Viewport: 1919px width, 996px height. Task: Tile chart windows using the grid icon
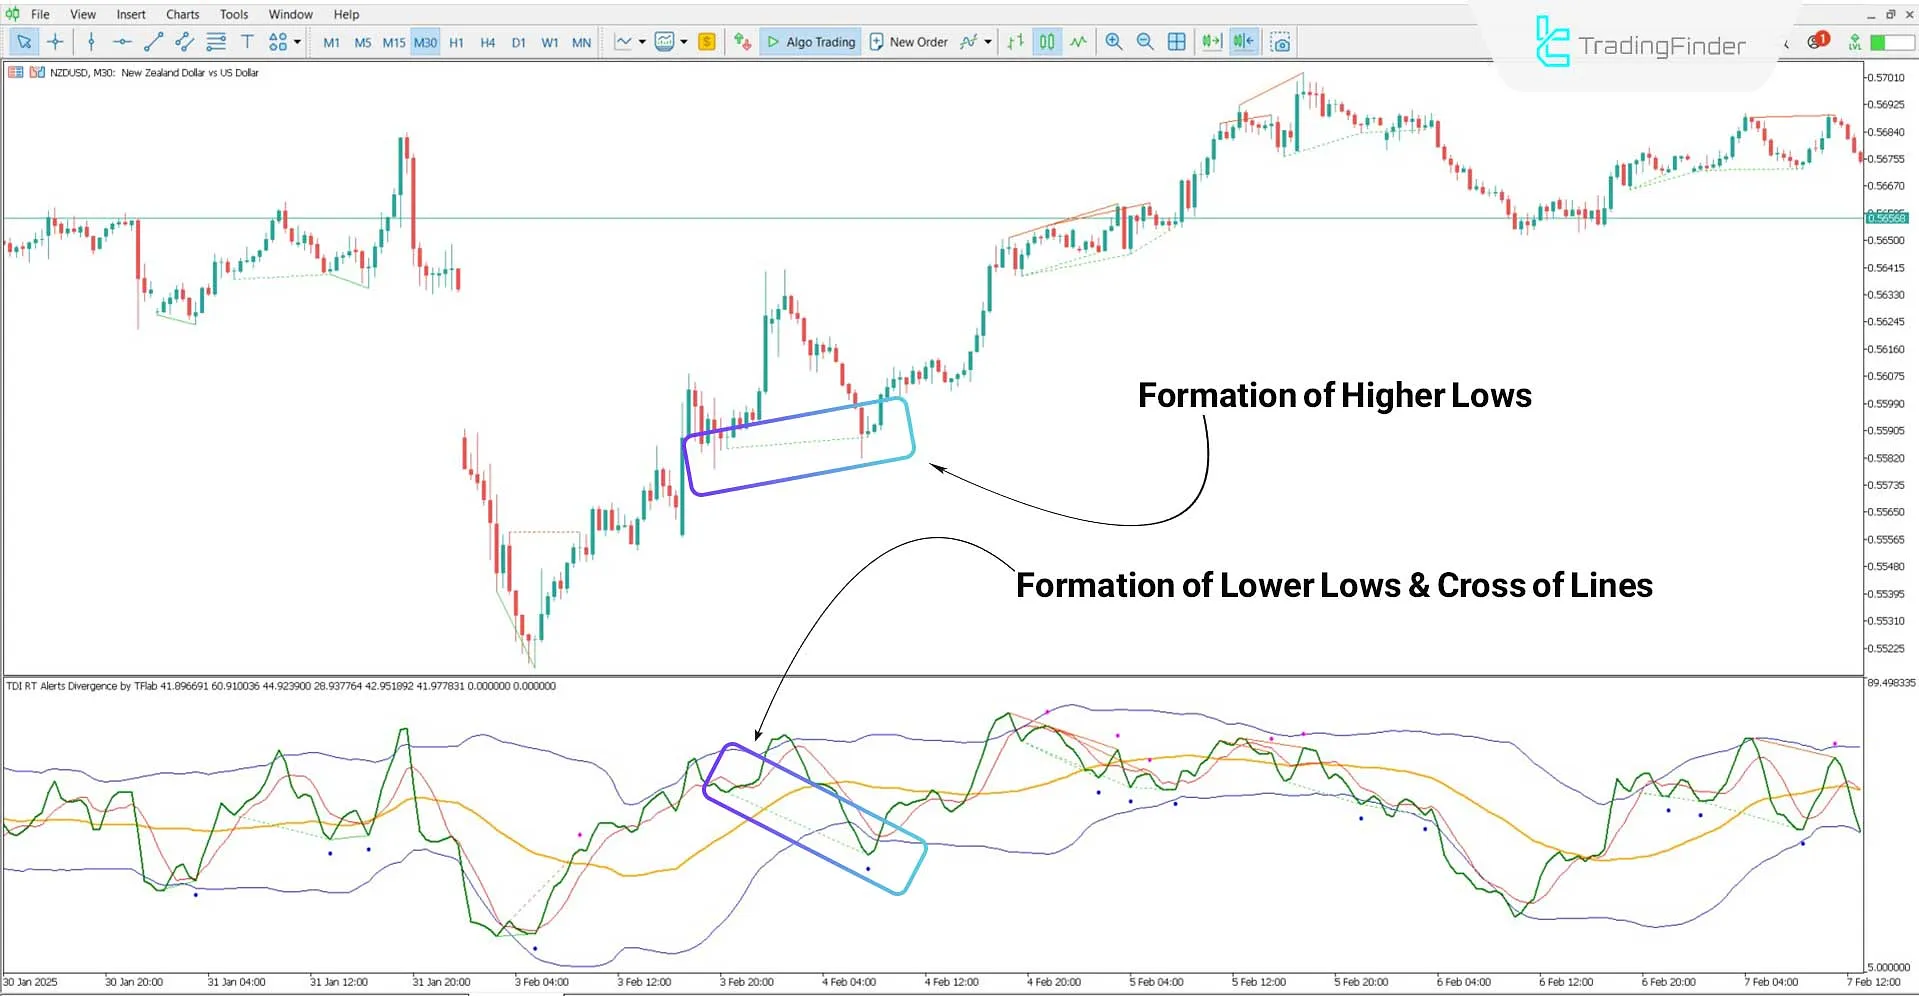coord(1176,41)
